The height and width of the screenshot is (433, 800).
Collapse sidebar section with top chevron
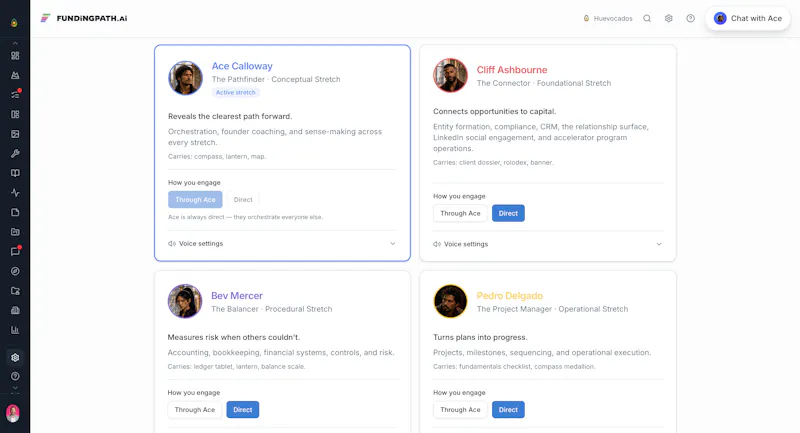(15, 43)
